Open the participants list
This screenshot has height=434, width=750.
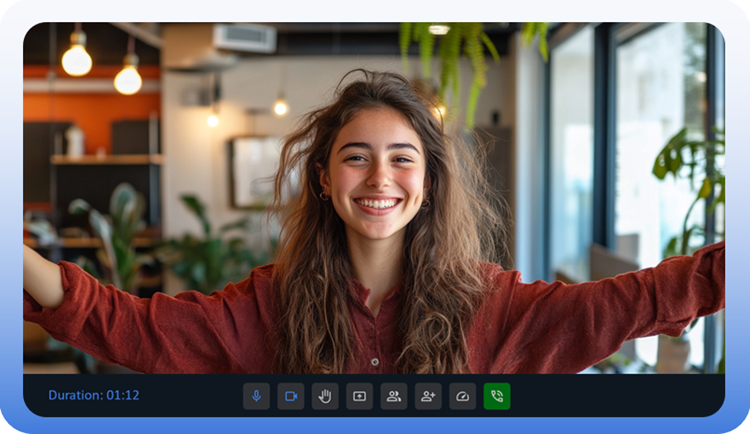pyautogui.click(x=394, y=396)
